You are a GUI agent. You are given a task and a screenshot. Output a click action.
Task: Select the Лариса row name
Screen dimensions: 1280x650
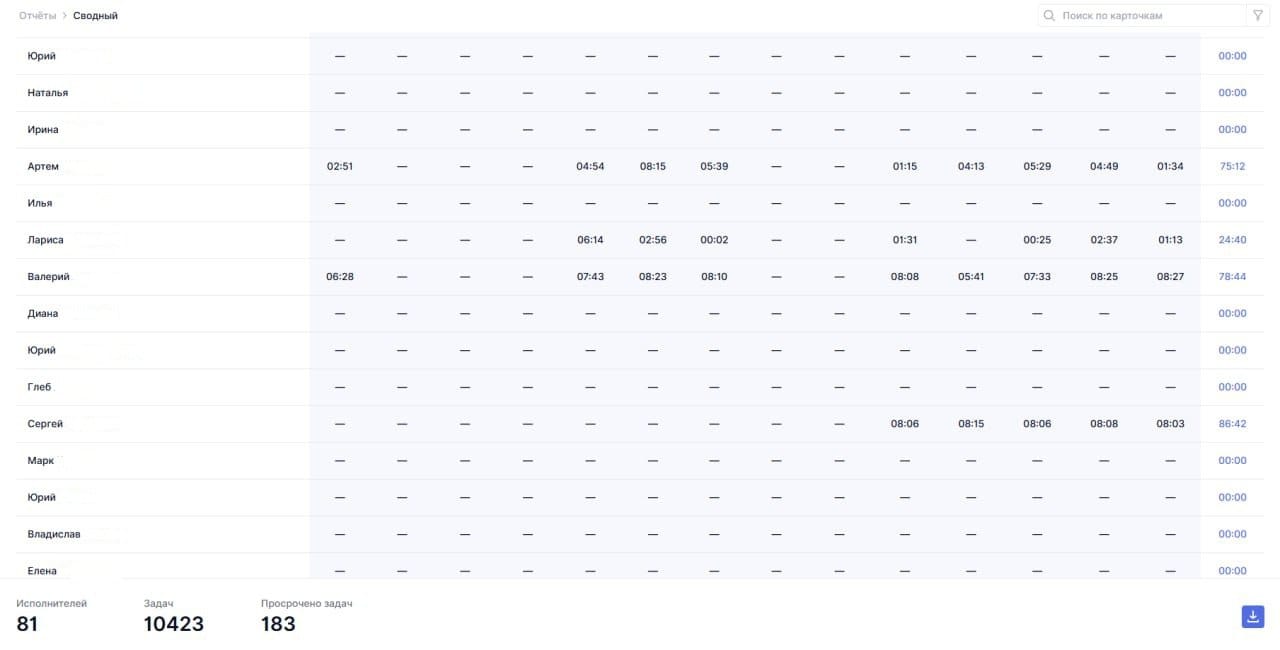(45, 240)
